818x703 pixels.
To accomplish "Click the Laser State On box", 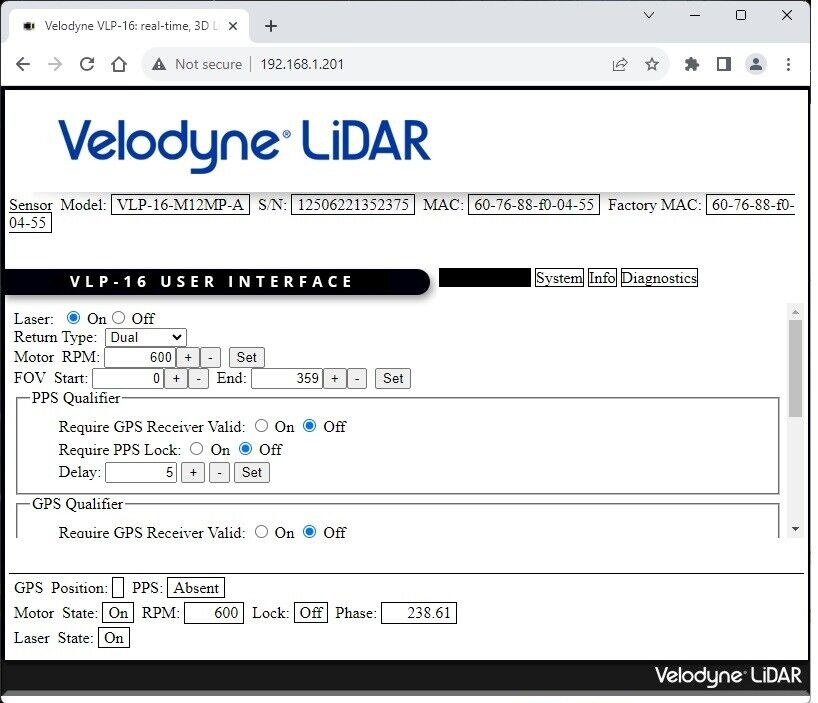I will 114,638.
